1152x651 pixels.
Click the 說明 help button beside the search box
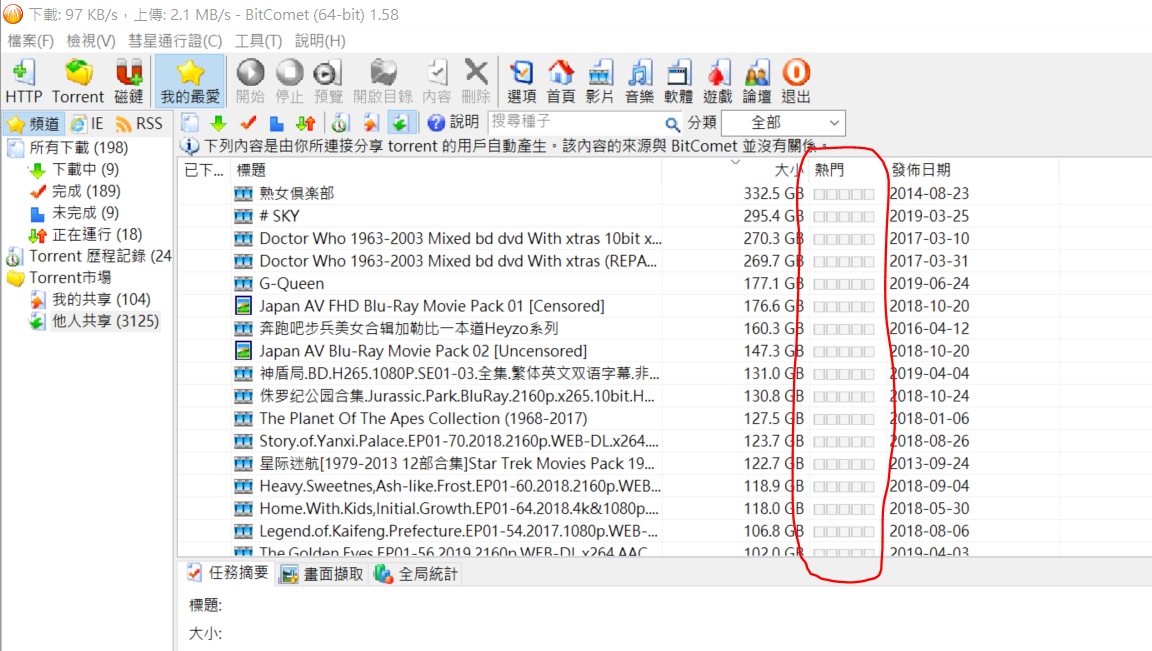coord(453,123)
